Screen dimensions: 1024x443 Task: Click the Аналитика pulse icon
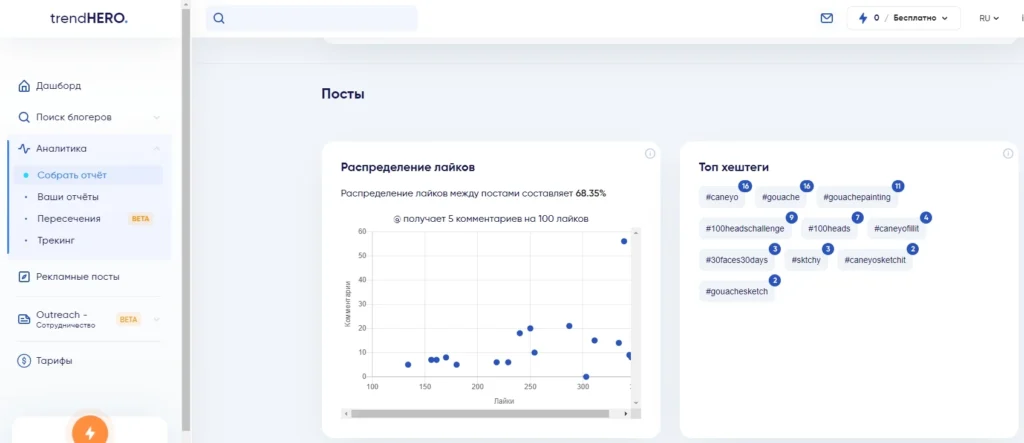point(24,148)
